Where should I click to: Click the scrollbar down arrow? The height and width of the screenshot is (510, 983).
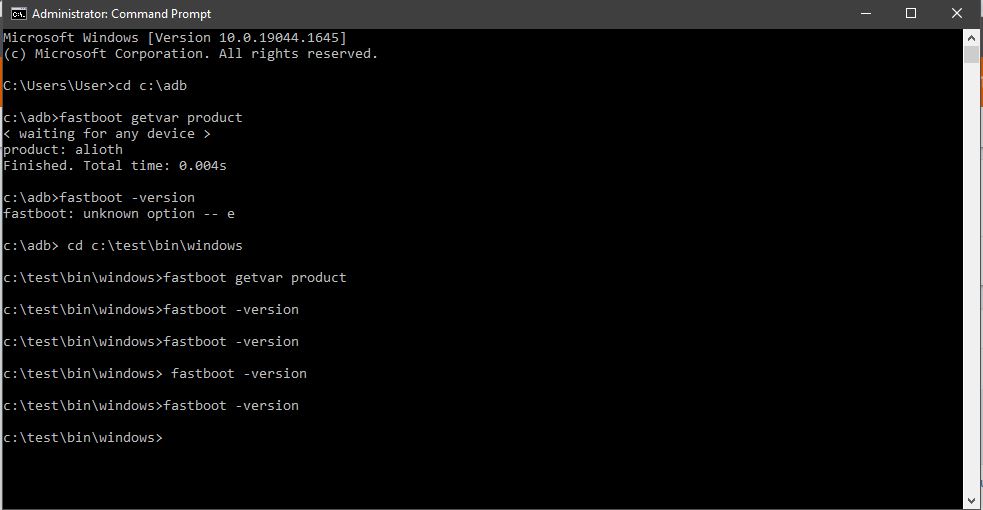point(971,500)
